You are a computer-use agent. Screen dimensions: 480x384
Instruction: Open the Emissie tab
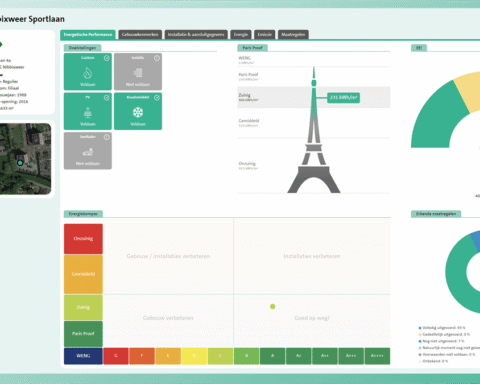click(x=265, y=35)
